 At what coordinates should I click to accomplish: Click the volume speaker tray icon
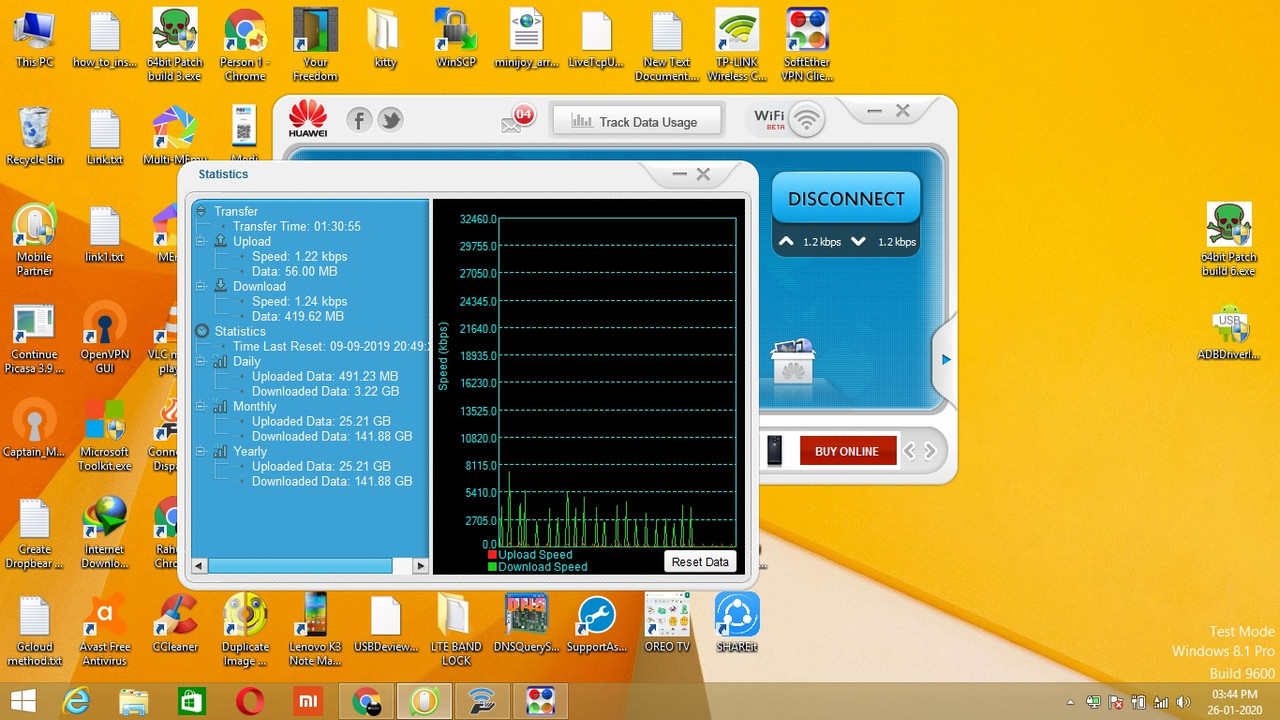(1184, 702)
